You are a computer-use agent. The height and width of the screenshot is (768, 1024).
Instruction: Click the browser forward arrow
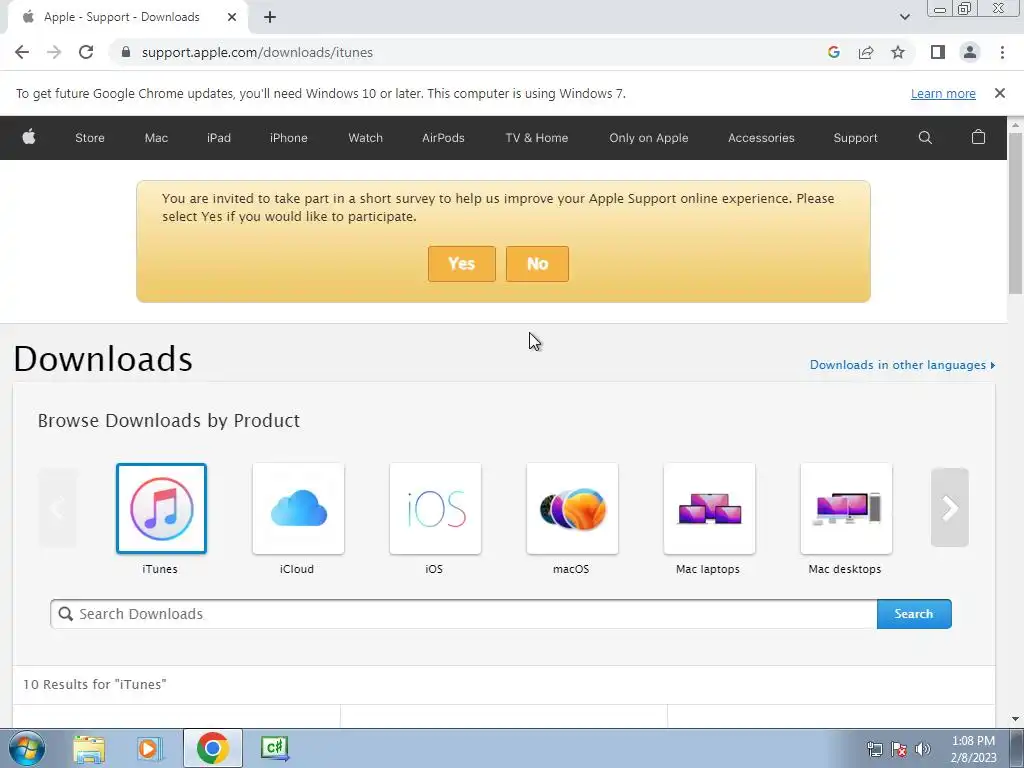click(x=54, y=52)
